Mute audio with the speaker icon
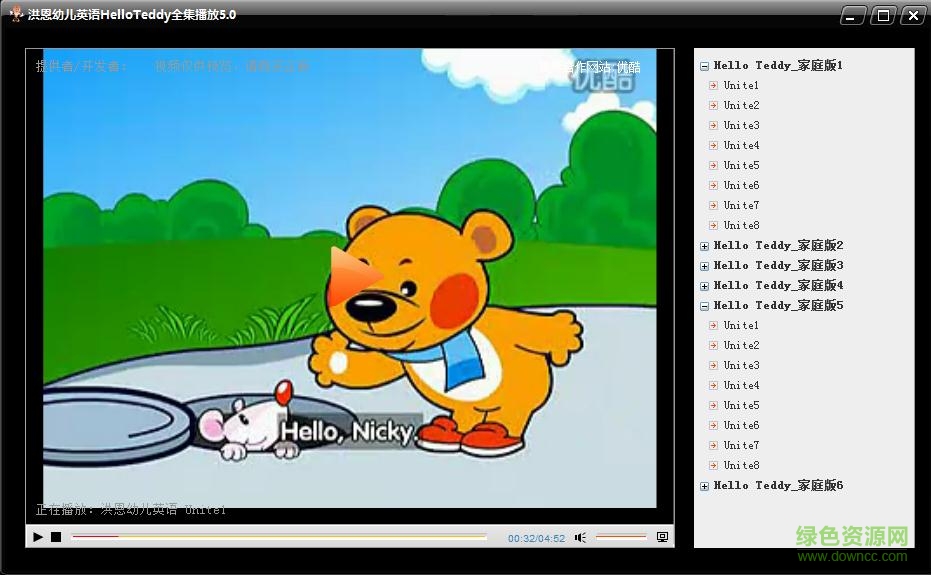 tap(580, 538)
